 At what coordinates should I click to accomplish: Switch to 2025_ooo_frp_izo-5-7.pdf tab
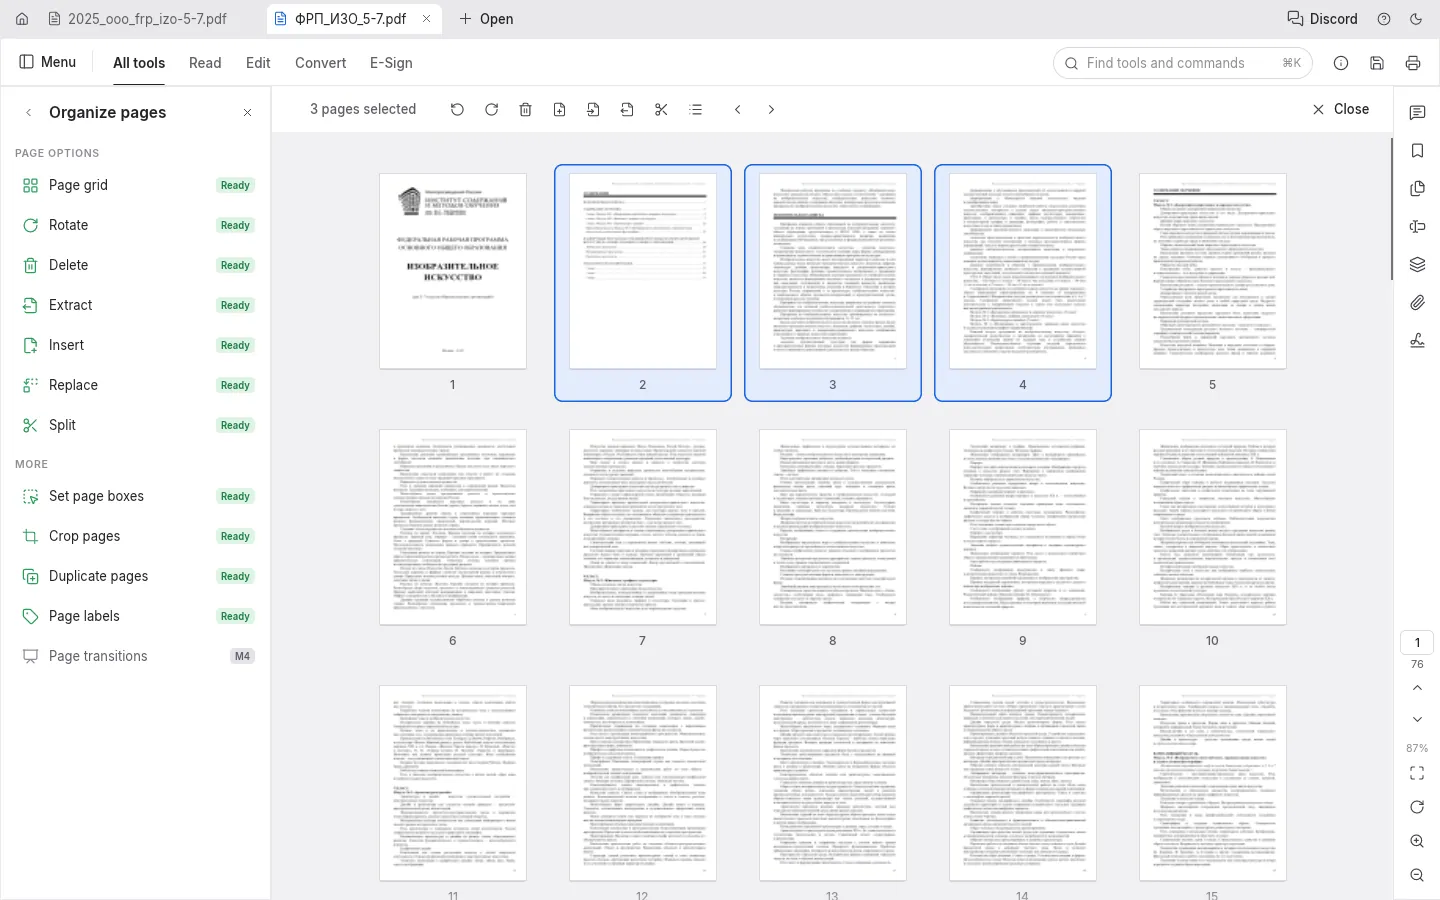(x=137, y=19)
